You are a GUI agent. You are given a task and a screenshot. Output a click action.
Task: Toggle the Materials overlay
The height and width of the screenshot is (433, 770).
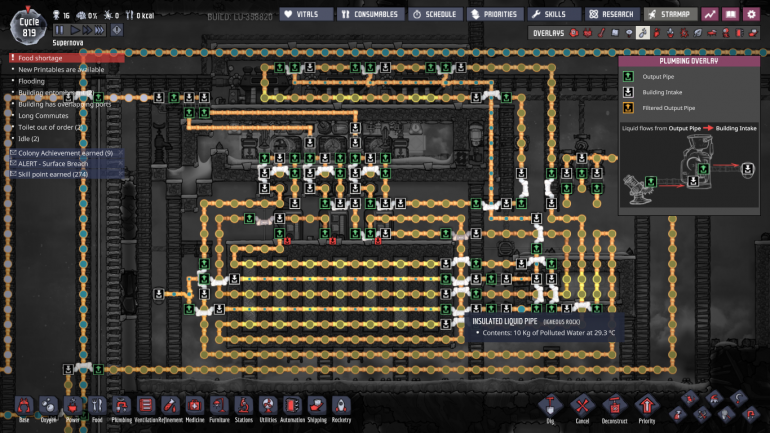615,33
